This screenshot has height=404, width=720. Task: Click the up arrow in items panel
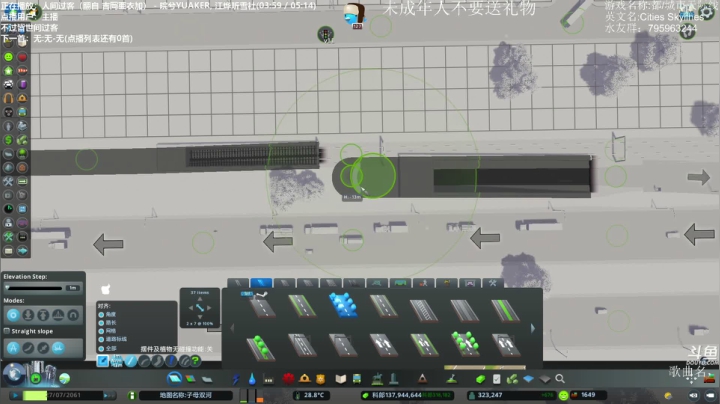(200, 299)
